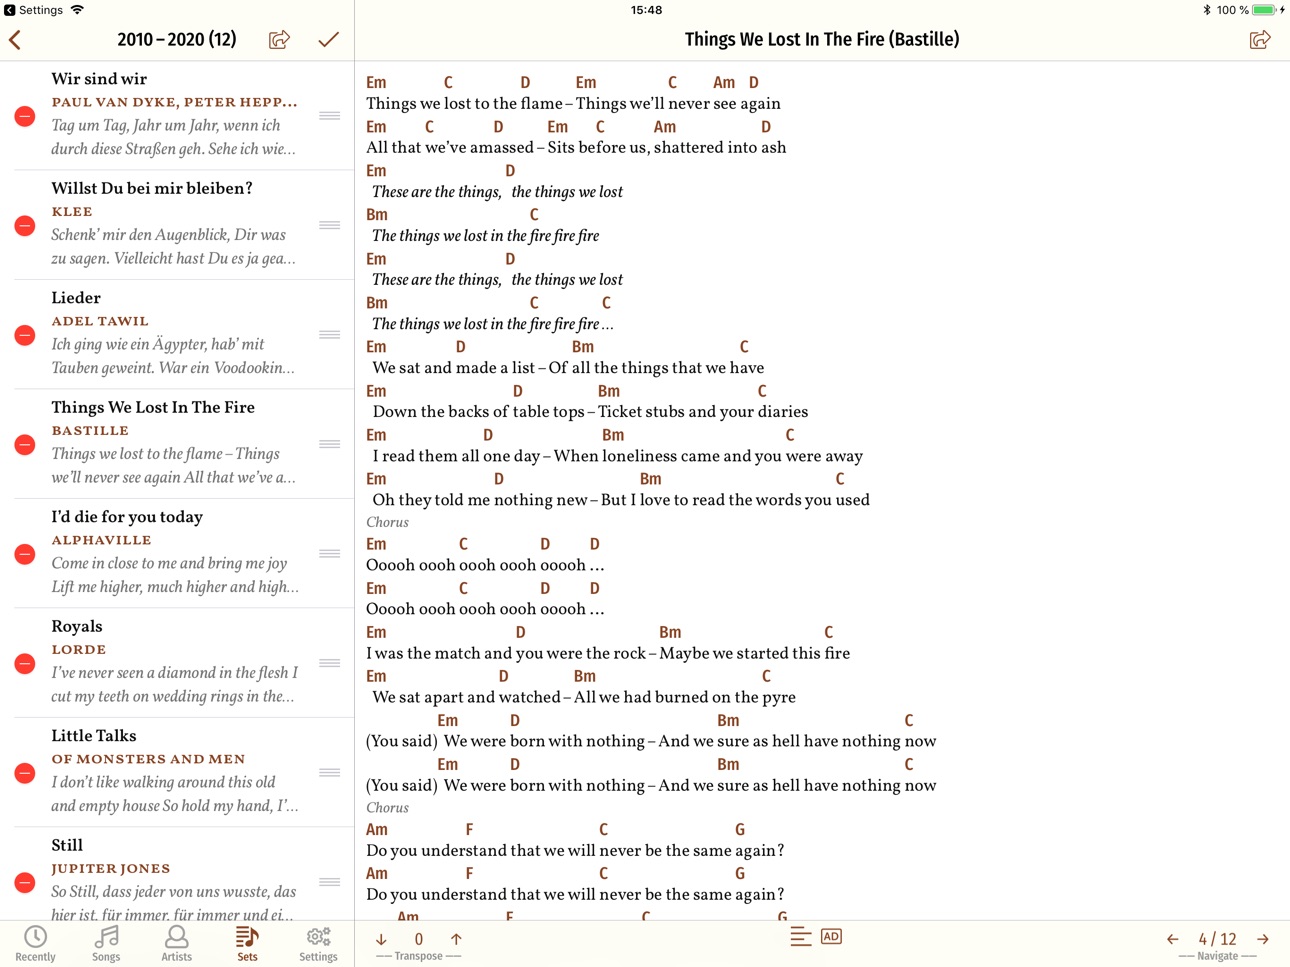The height and width of the screenshot is (967, 1290).
Task: Open Royals by Lorde
Action: coord(175,662)
